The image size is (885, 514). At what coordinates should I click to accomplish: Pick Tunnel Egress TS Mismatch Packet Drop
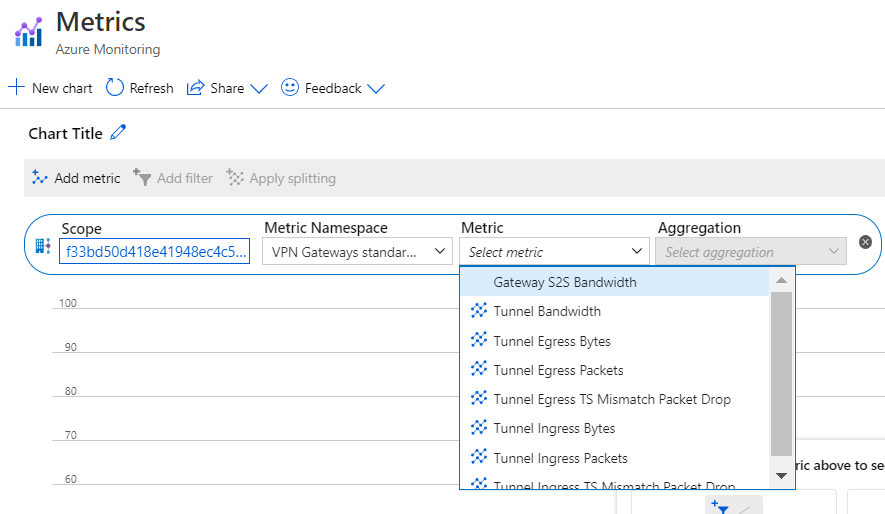(612, 399)
